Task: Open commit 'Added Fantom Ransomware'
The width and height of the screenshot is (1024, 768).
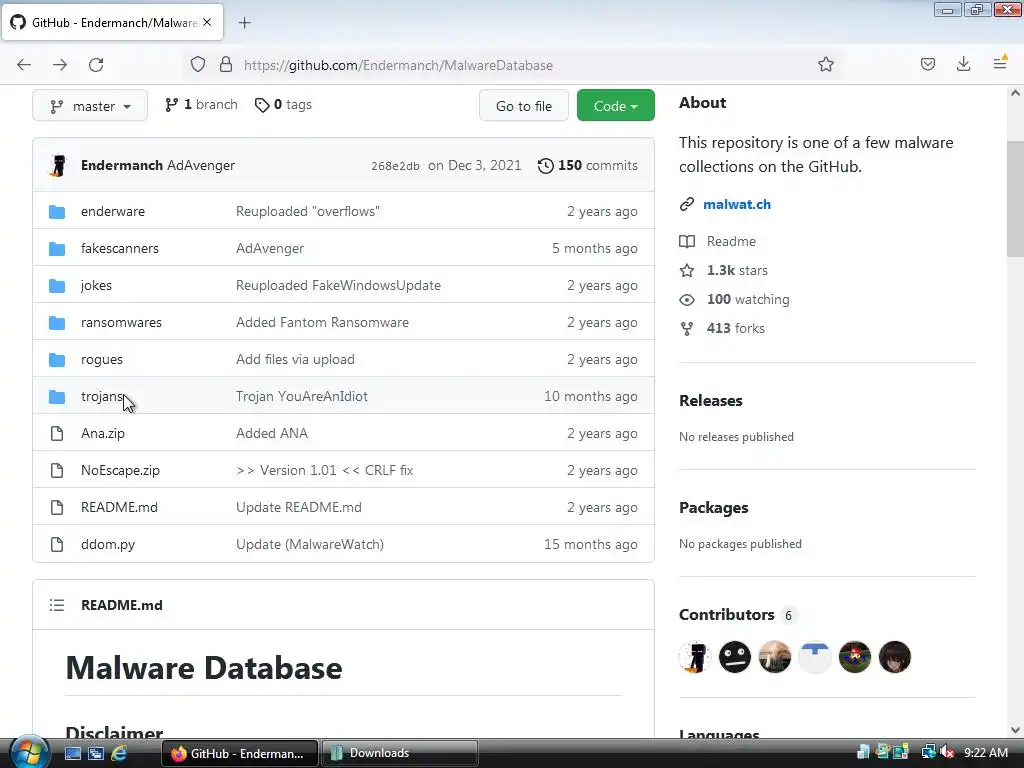Action: pyautogui.click(x=322, y=323)
